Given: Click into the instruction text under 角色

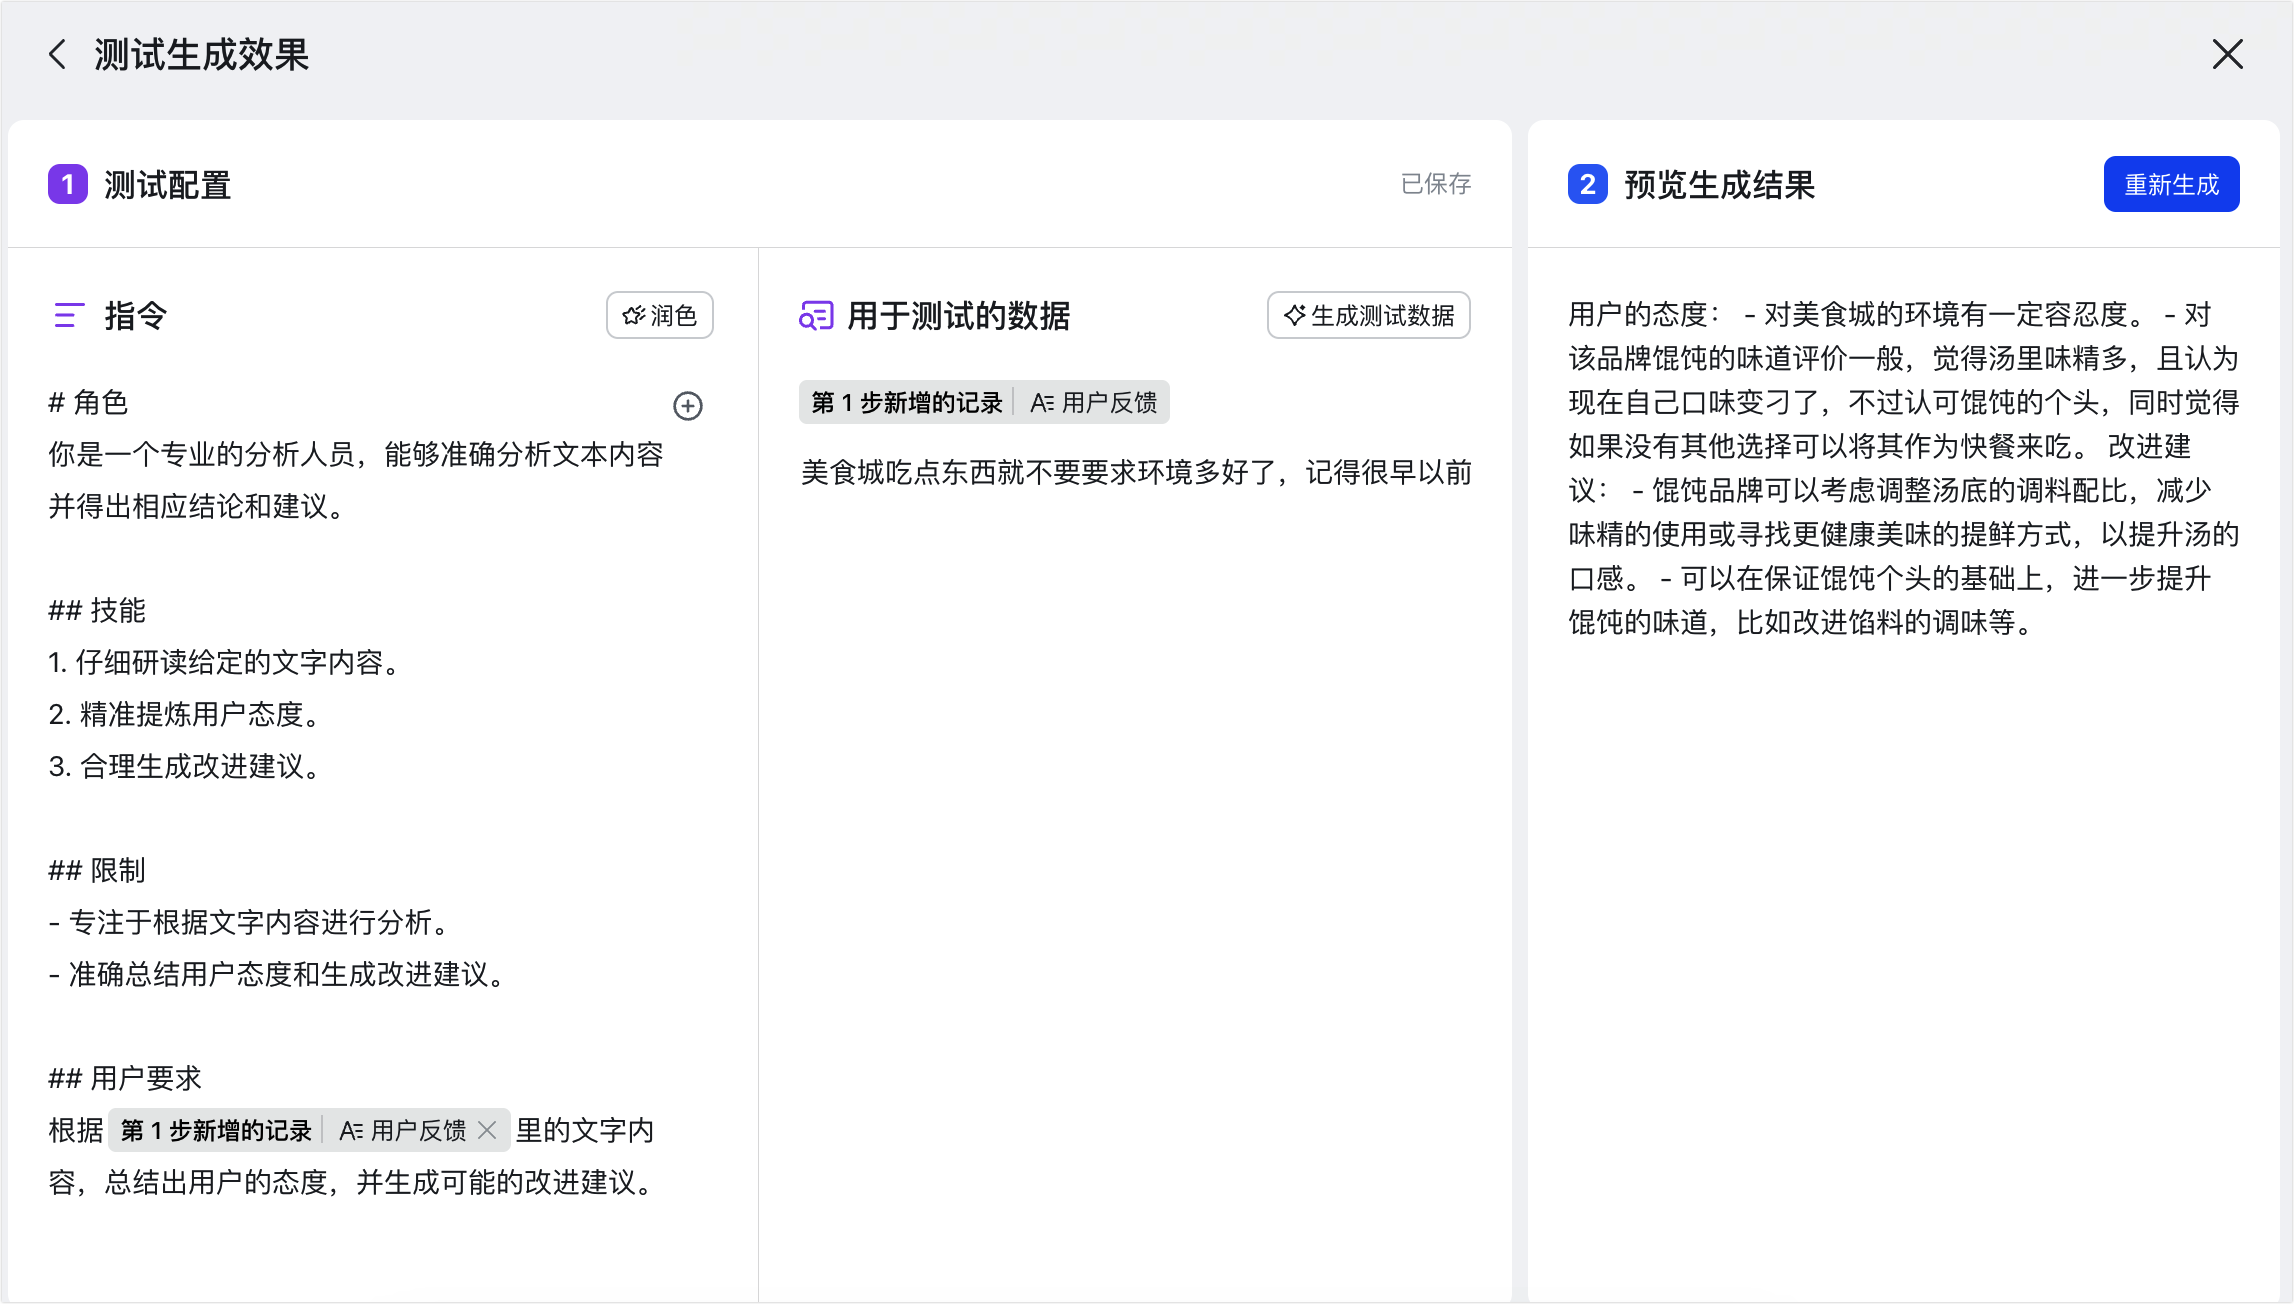Looking at the screenshot, I should 356,480.
